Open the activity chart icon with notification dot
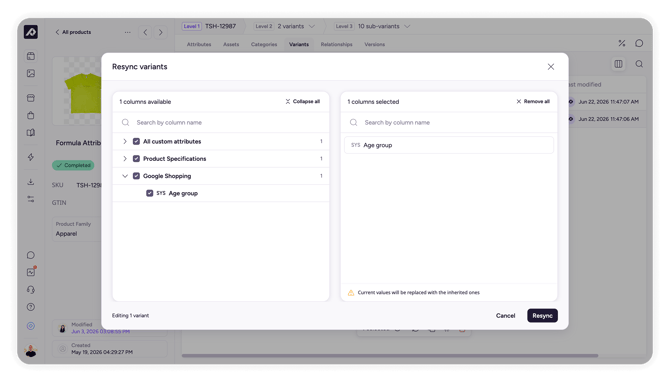Image resolution: width=670 pixels, height=382 pixels. tap(31, 272)
